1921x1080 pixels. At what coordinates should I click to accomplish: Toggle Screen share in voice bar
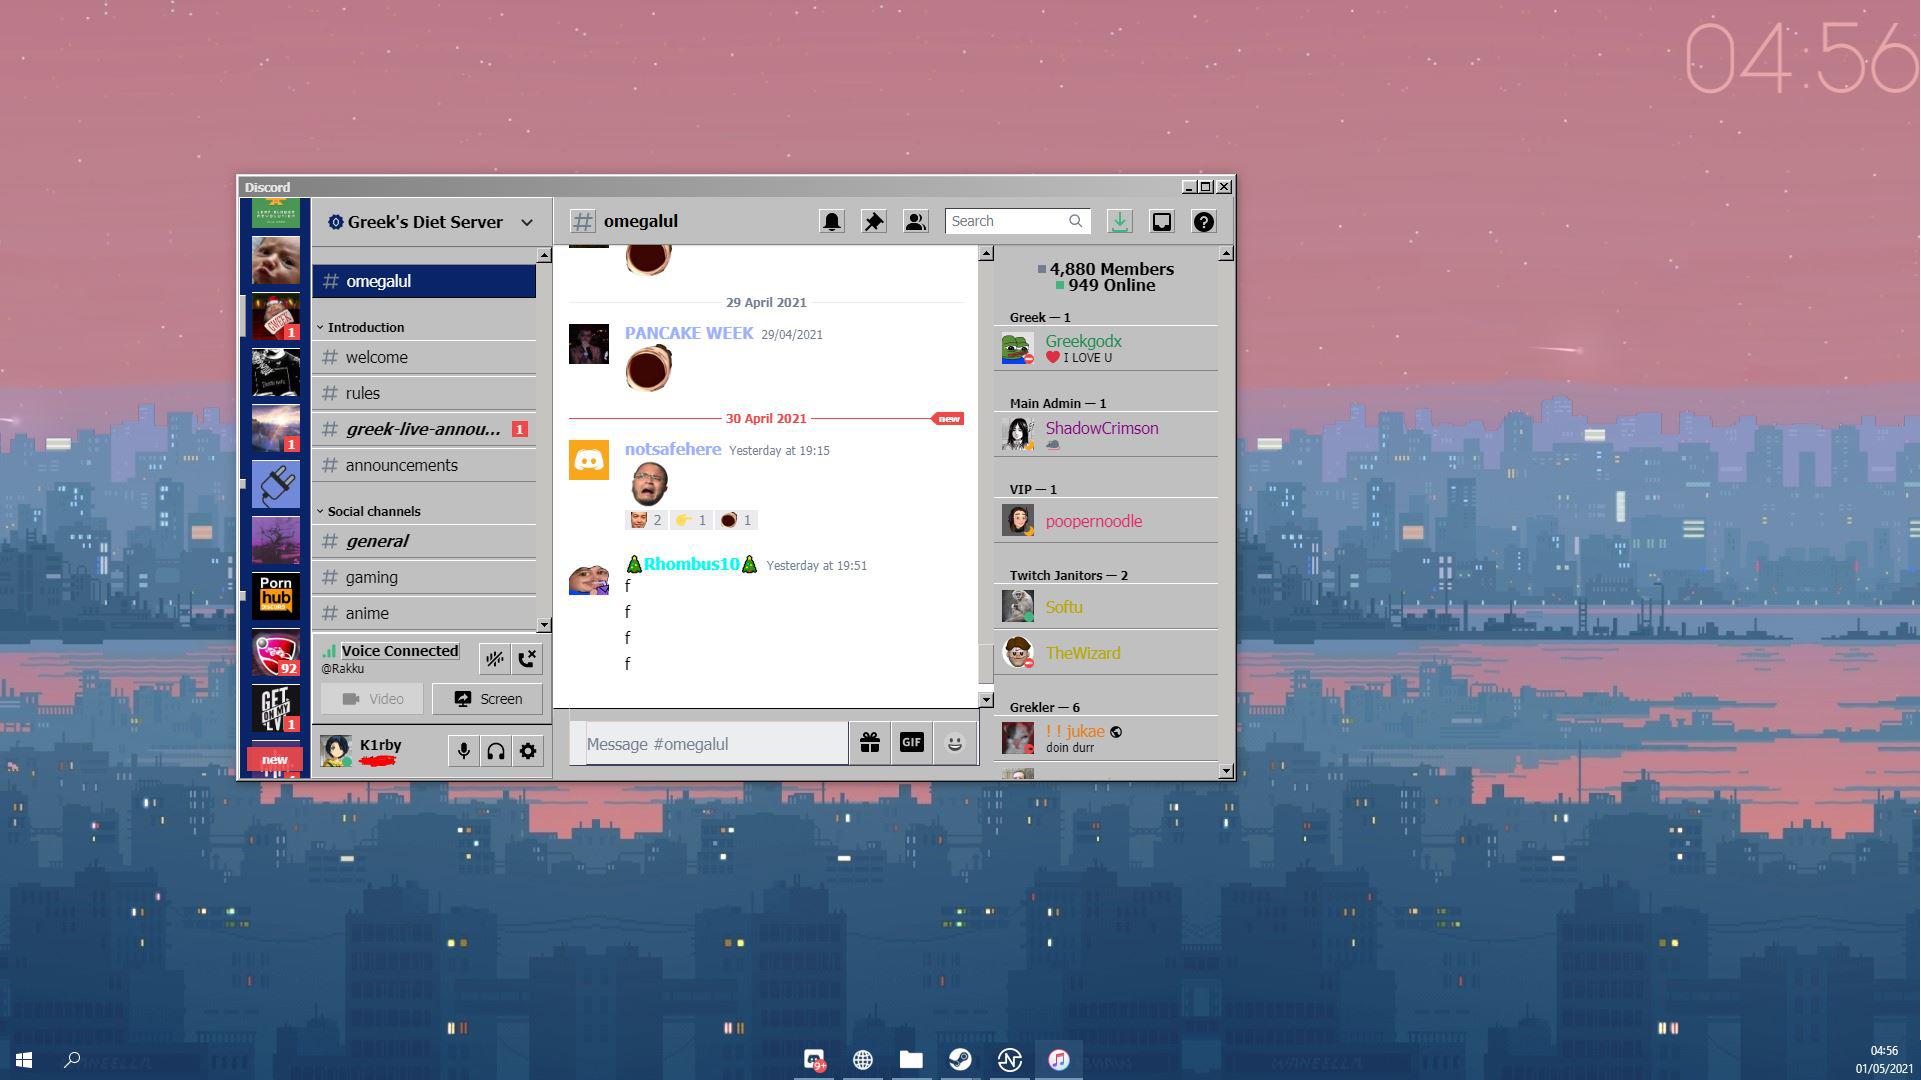(x=487, y=699)
